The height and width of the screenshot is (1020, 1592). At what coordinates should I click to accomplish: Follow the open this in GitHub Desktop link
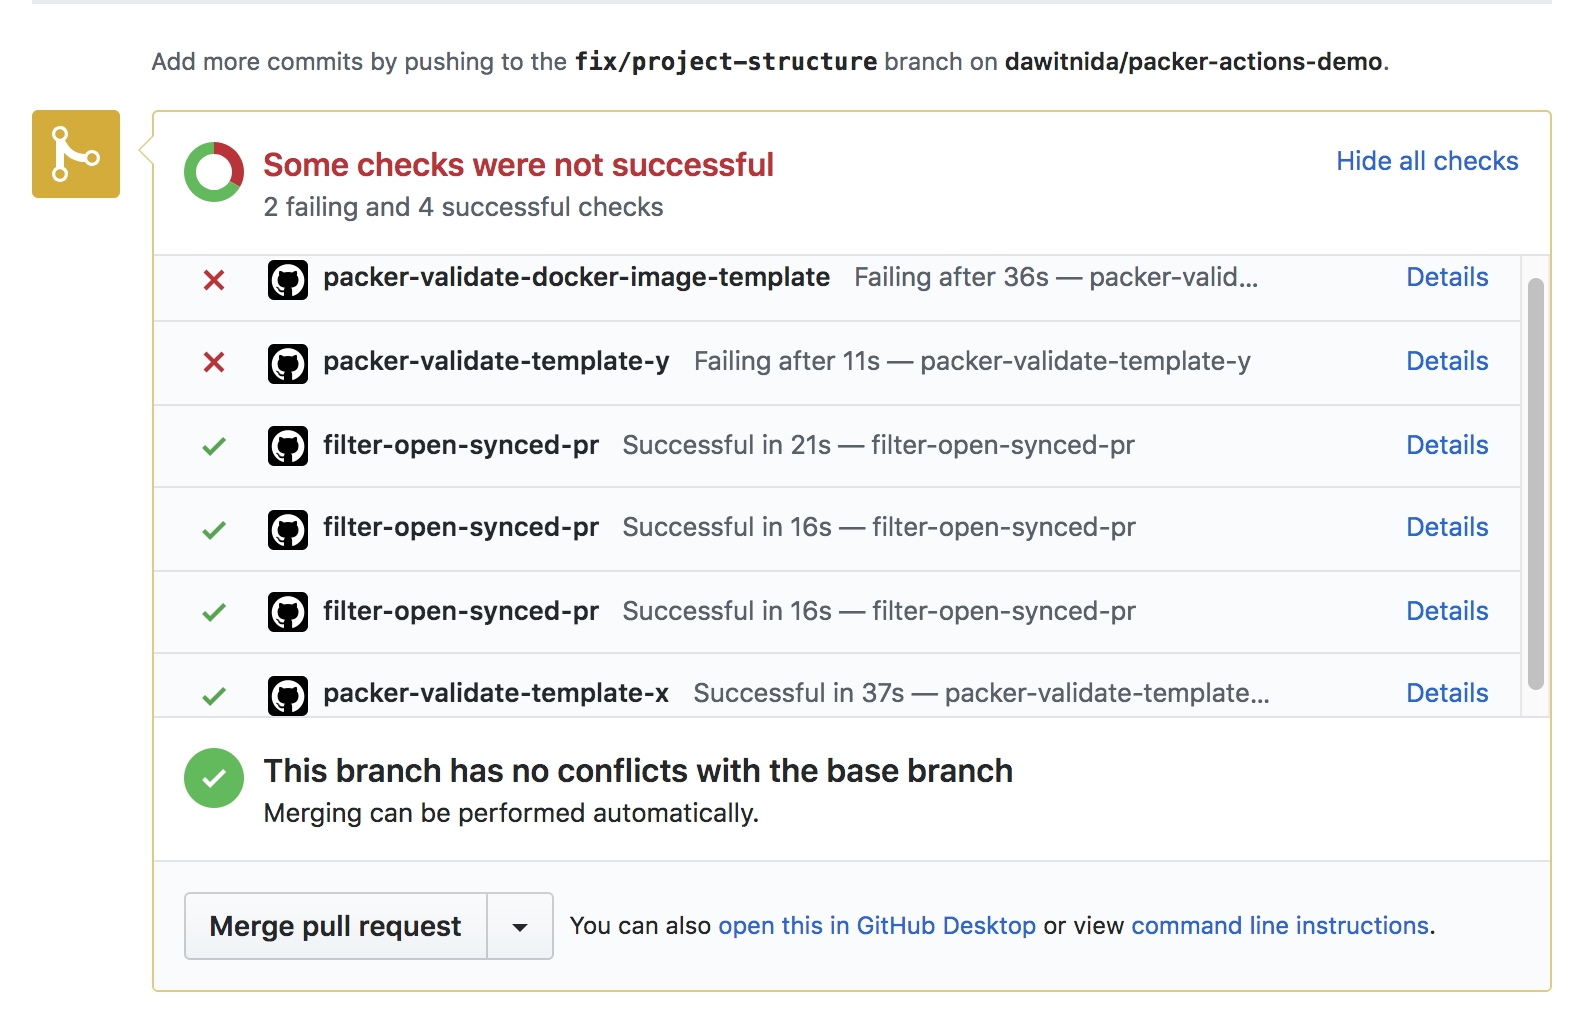(x=877, y=926)
